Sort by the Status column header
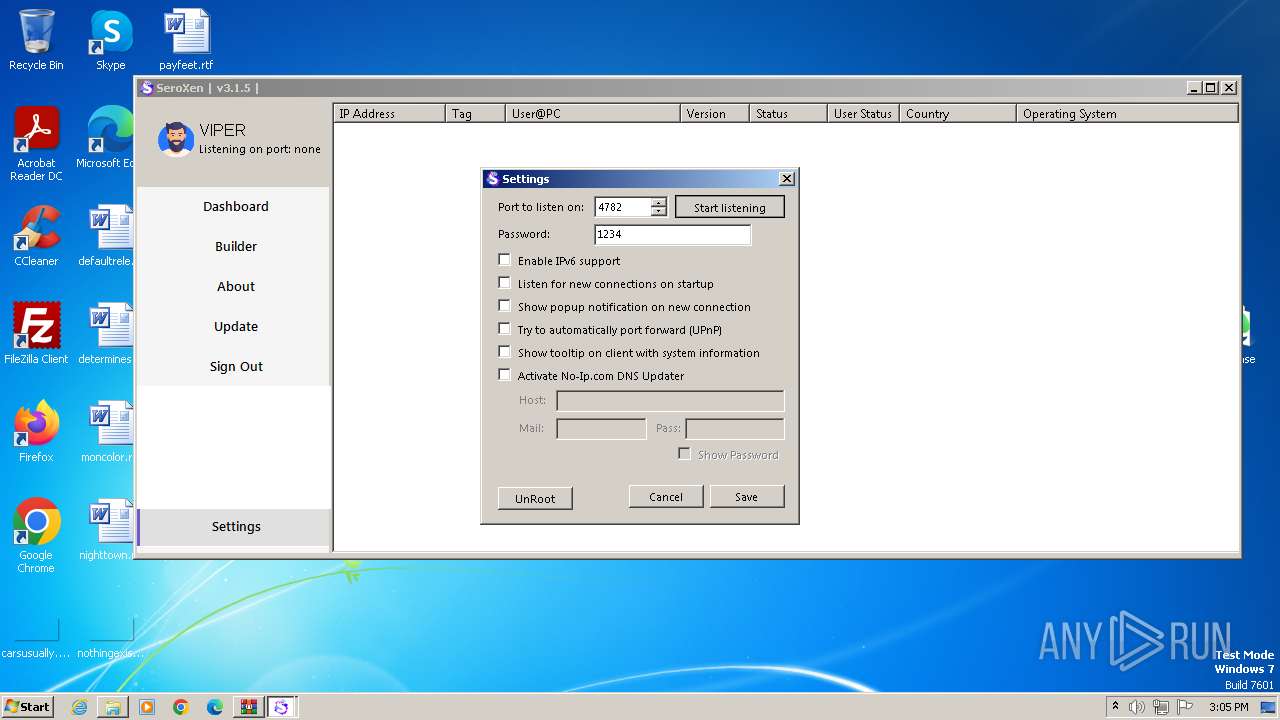This screenshot has width=1280, height=720. point(788,113)
